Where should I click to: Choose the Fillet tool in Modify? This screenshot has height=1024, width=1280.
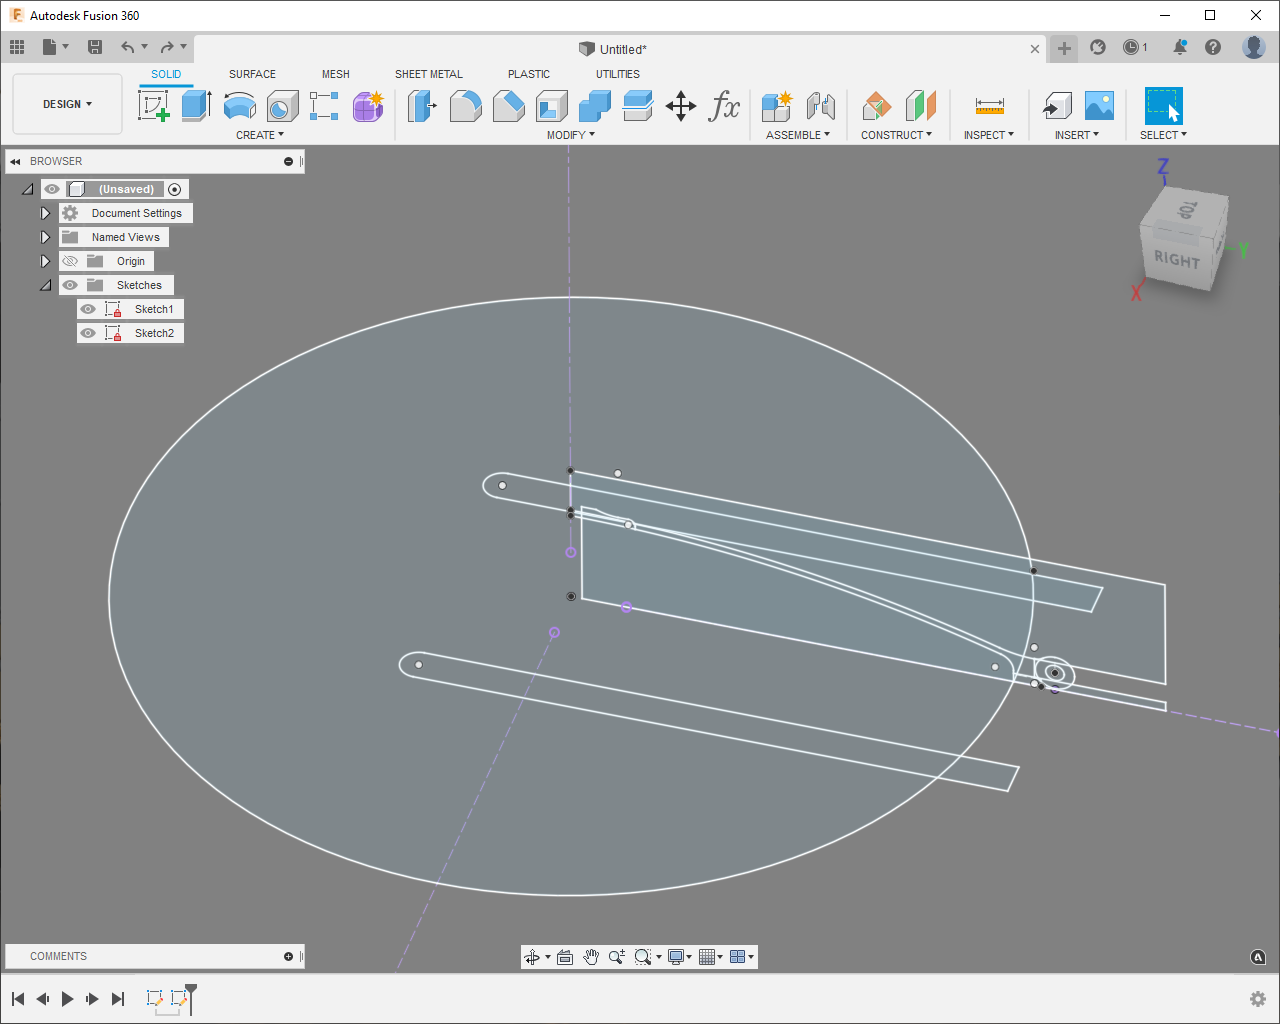pos(465,105)
